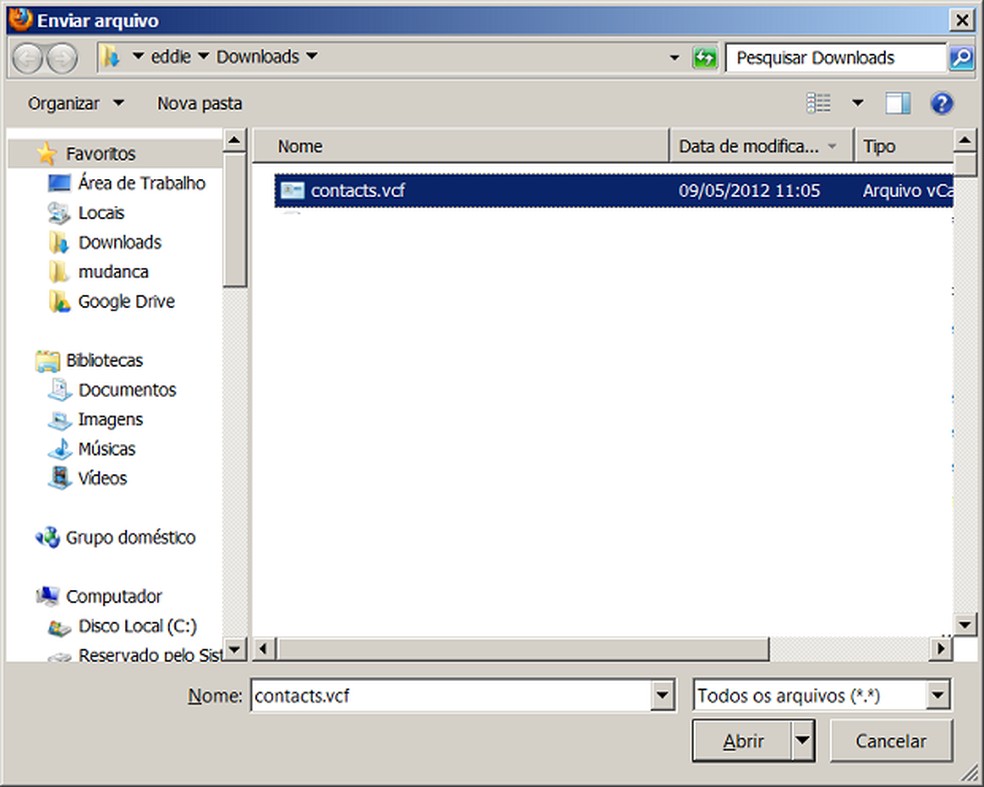Select Downloads in Favoritos list

(120, 242)
